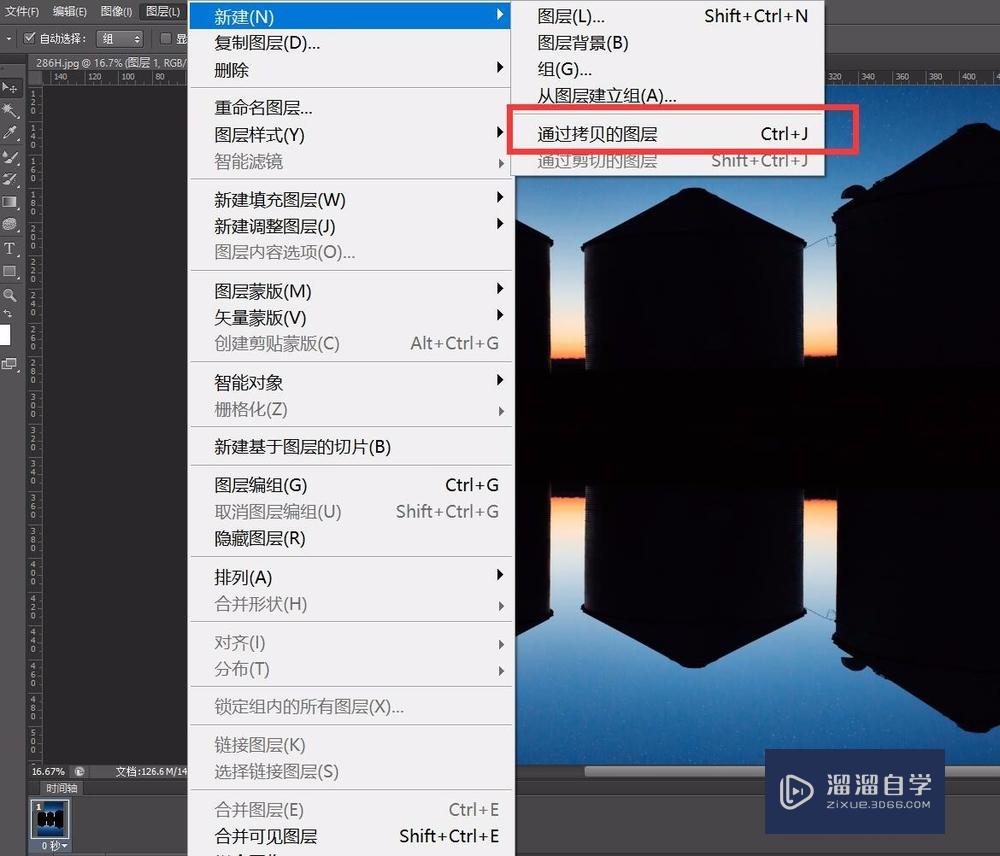
Task: Select timeline frame 1 thumbnail
Action: pos(50,818)
